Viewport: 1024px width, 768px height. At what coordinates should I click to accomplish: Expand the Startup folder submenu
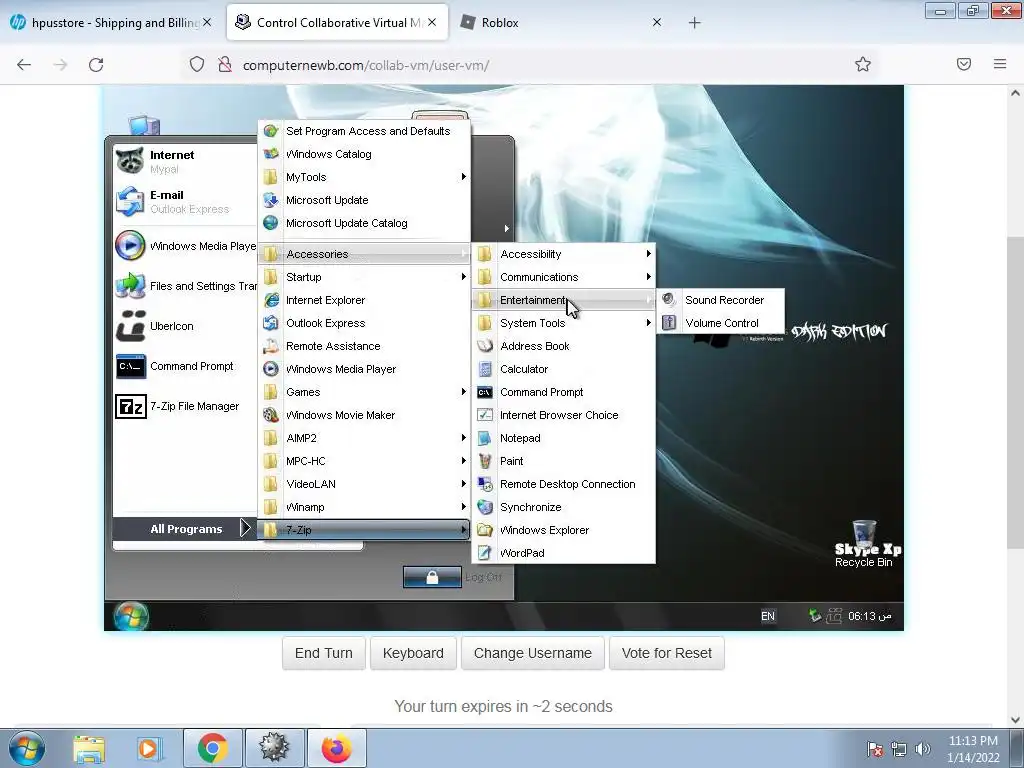coord(364,277)
